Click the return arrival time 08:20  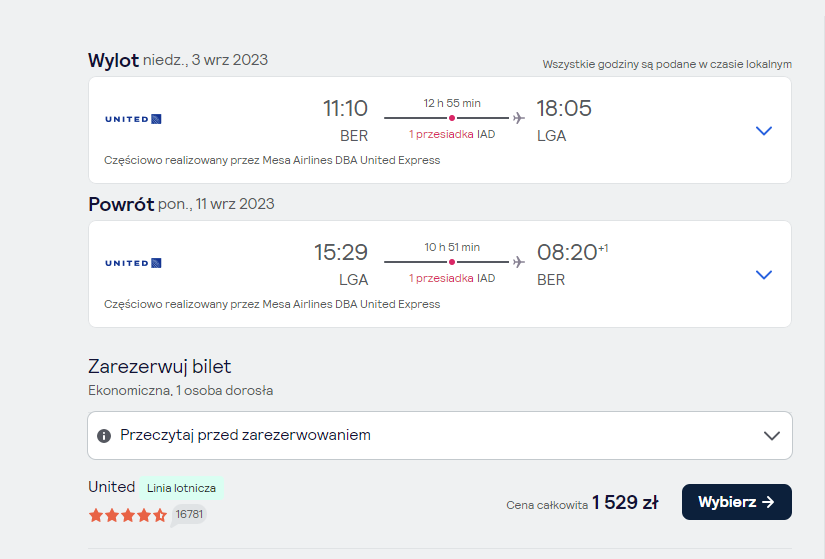pyautogui.click(x=567, y=253)
